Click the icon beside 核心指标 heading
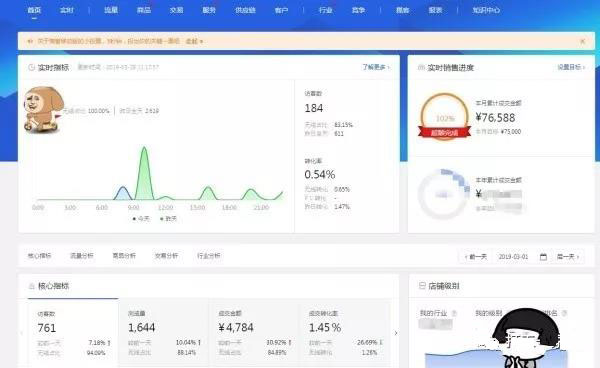 click(32, 286)
